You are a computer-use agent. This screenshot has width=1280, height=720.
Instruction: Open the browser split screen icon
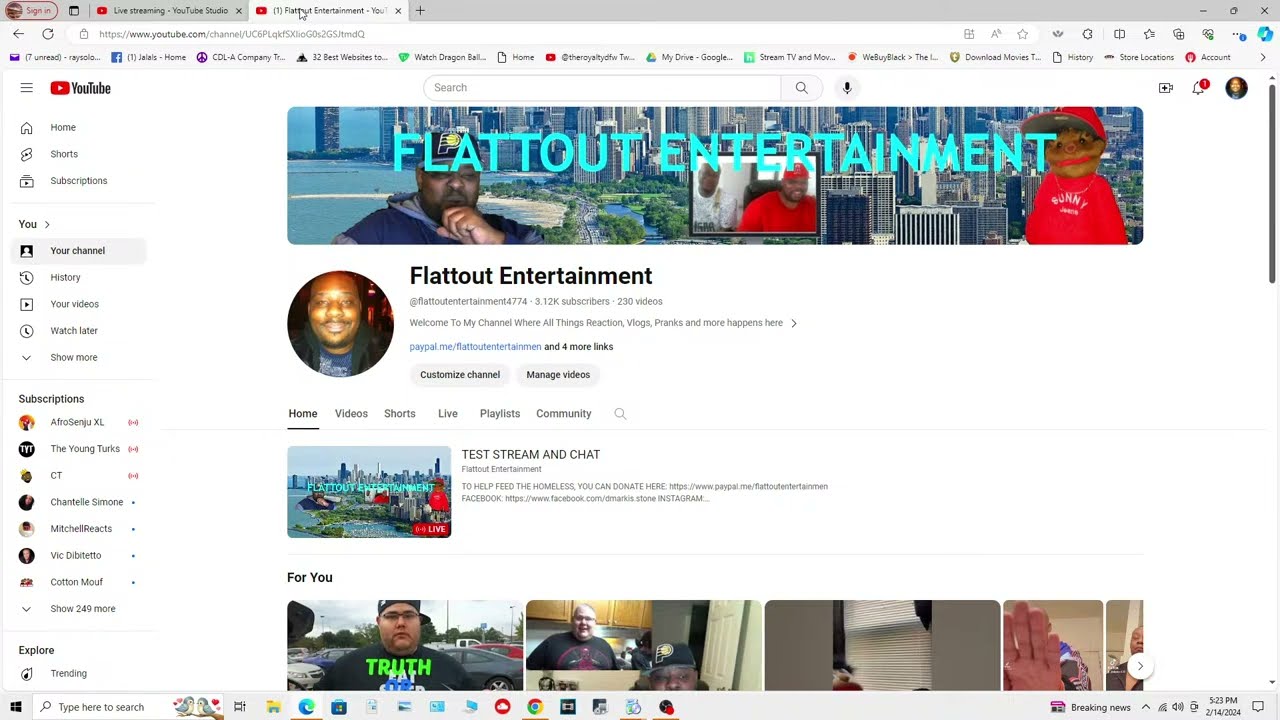[1119, 34]
